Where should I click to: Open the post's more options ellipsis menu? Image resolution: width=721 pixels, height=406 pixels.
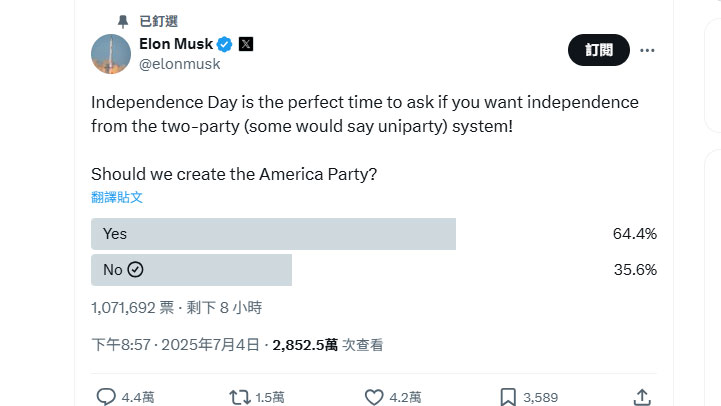tap(647, 50)
